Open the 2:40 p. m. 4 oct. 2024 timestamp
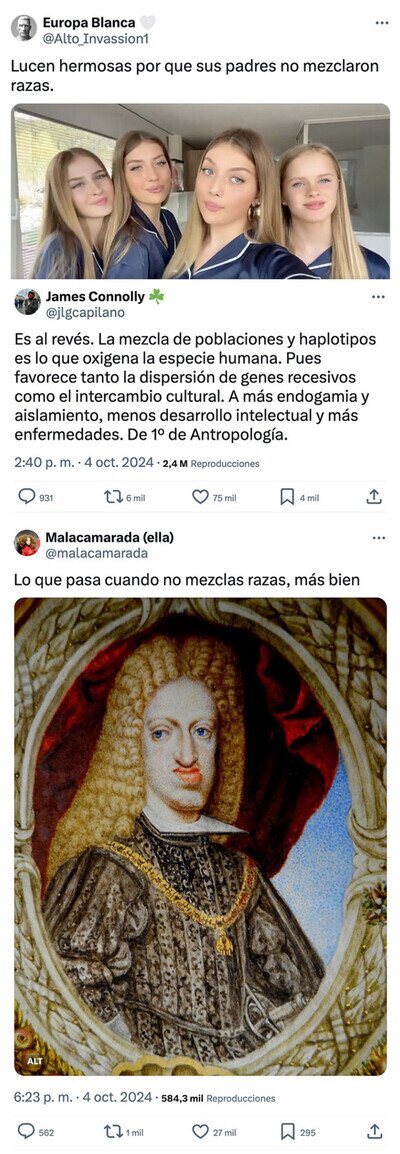 pyautogui.click(x=84, y=464)
